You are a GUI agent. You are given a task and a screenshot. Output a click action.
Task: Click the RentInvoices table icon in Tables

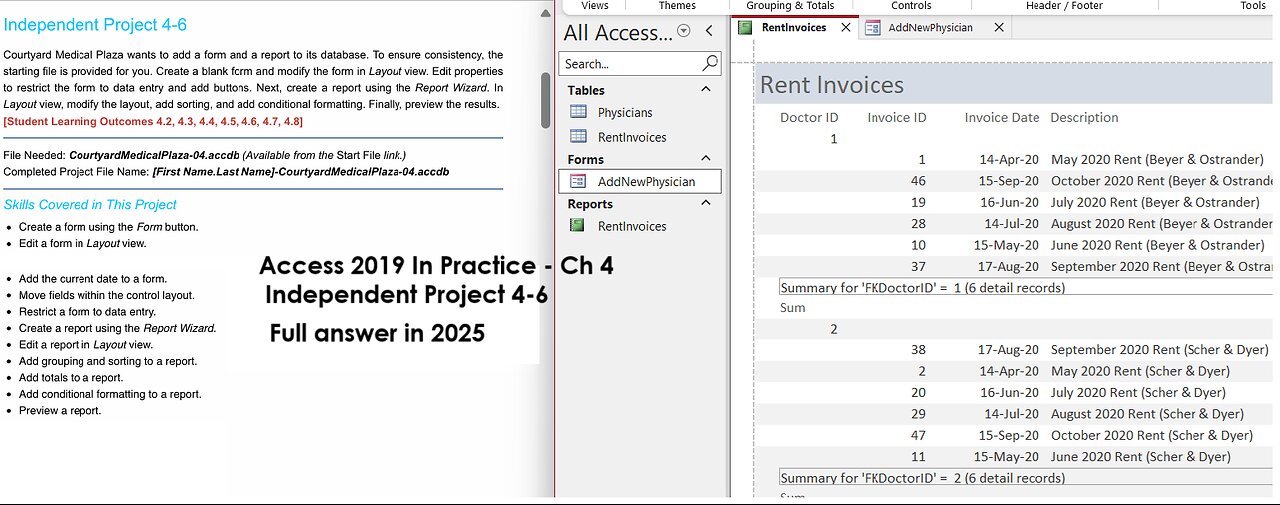(x=578, y=136)
